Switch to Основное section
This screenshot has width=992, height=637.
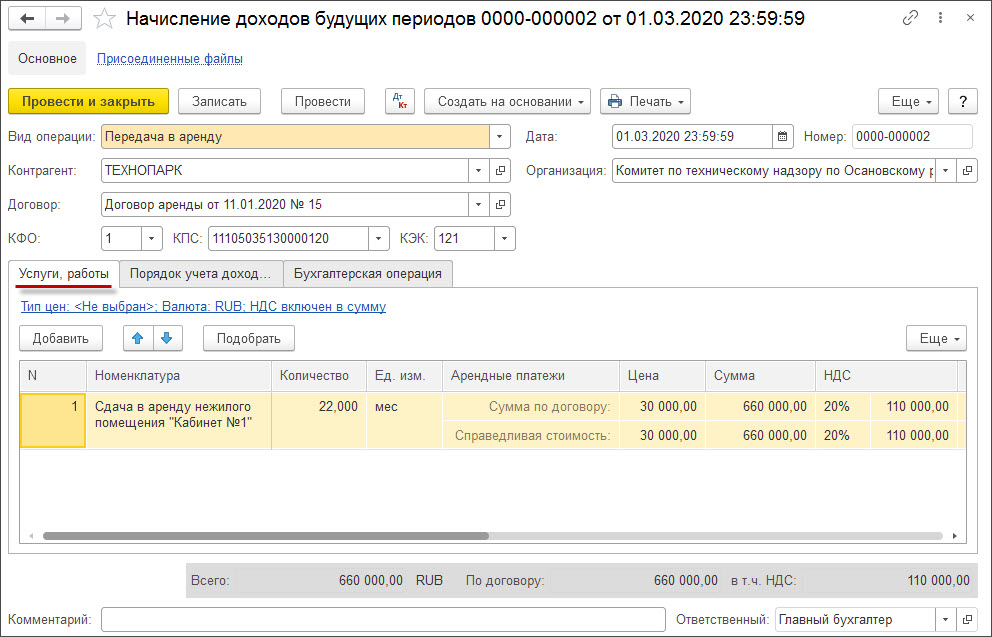[x=47, y=58]
